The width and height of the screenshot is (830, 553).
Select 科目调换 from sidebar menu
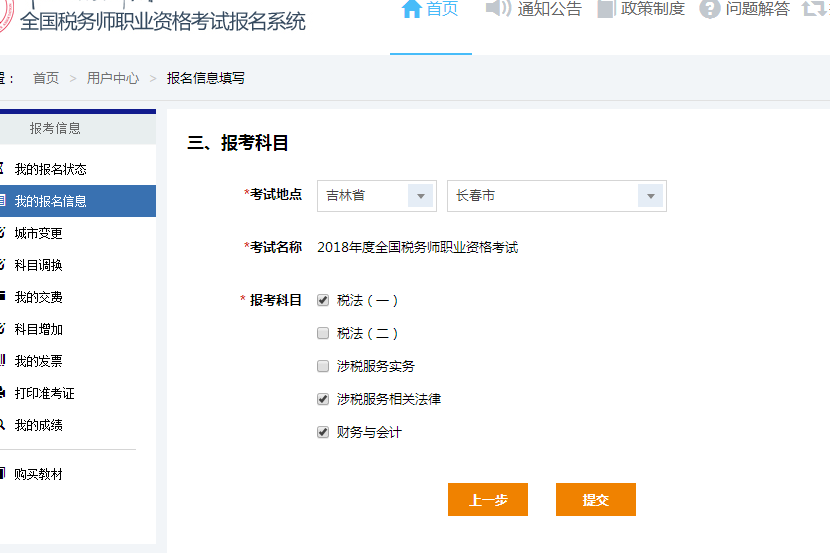click(38, 265)
